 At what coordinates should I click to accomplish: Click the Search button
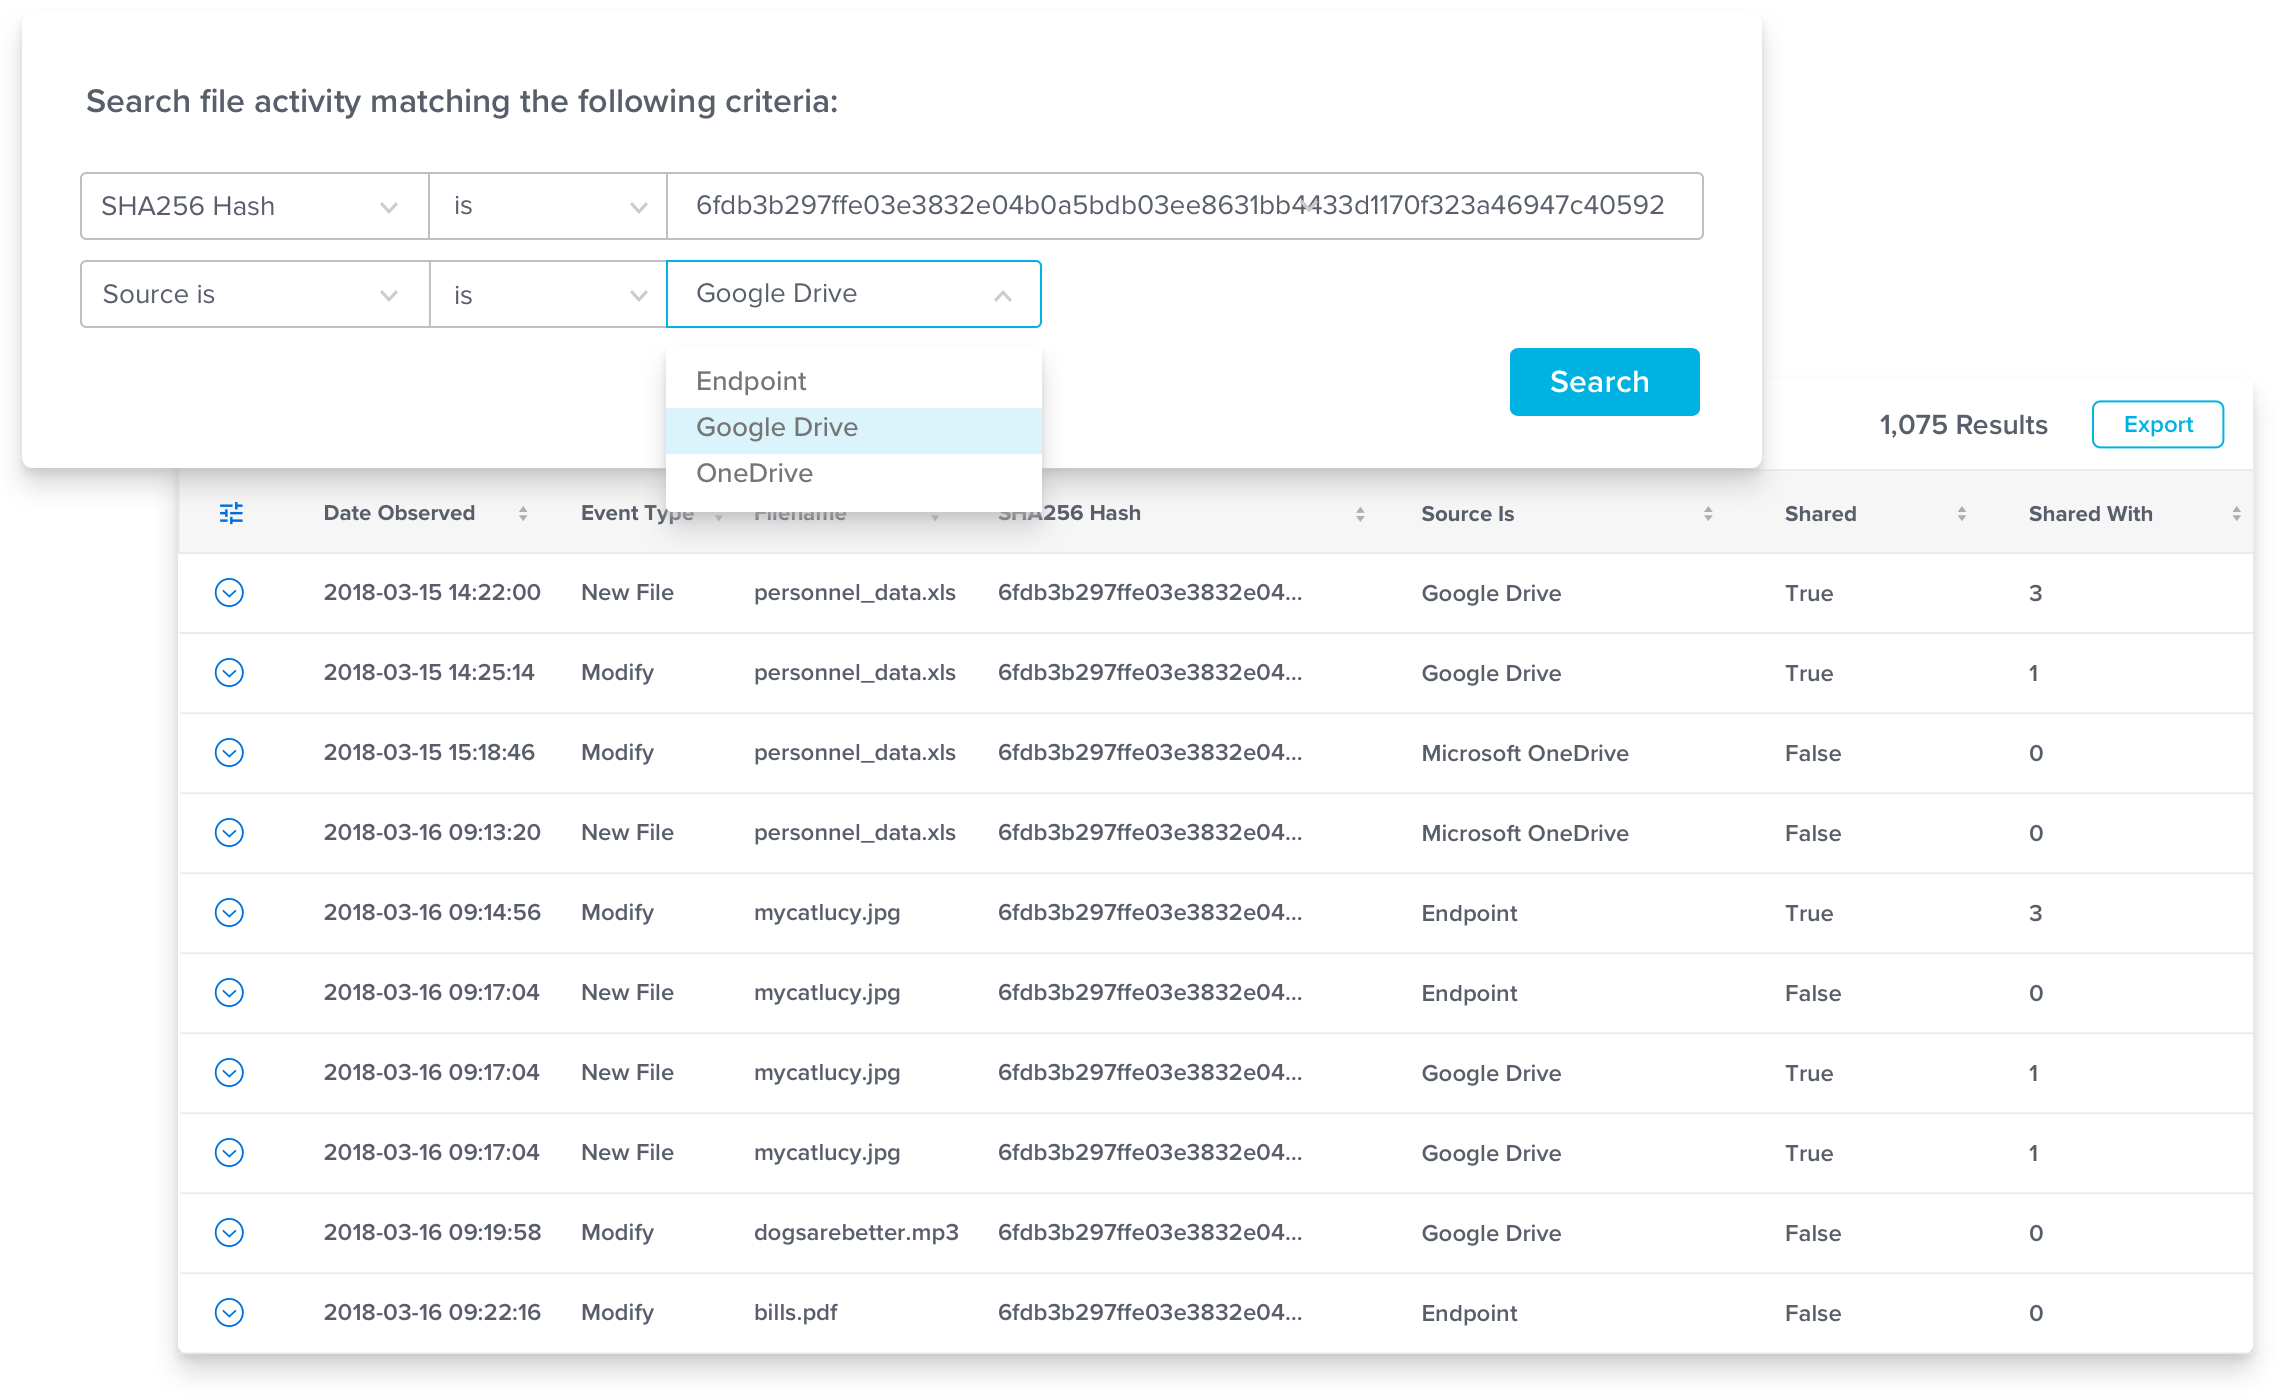[x=1604, y=382]
